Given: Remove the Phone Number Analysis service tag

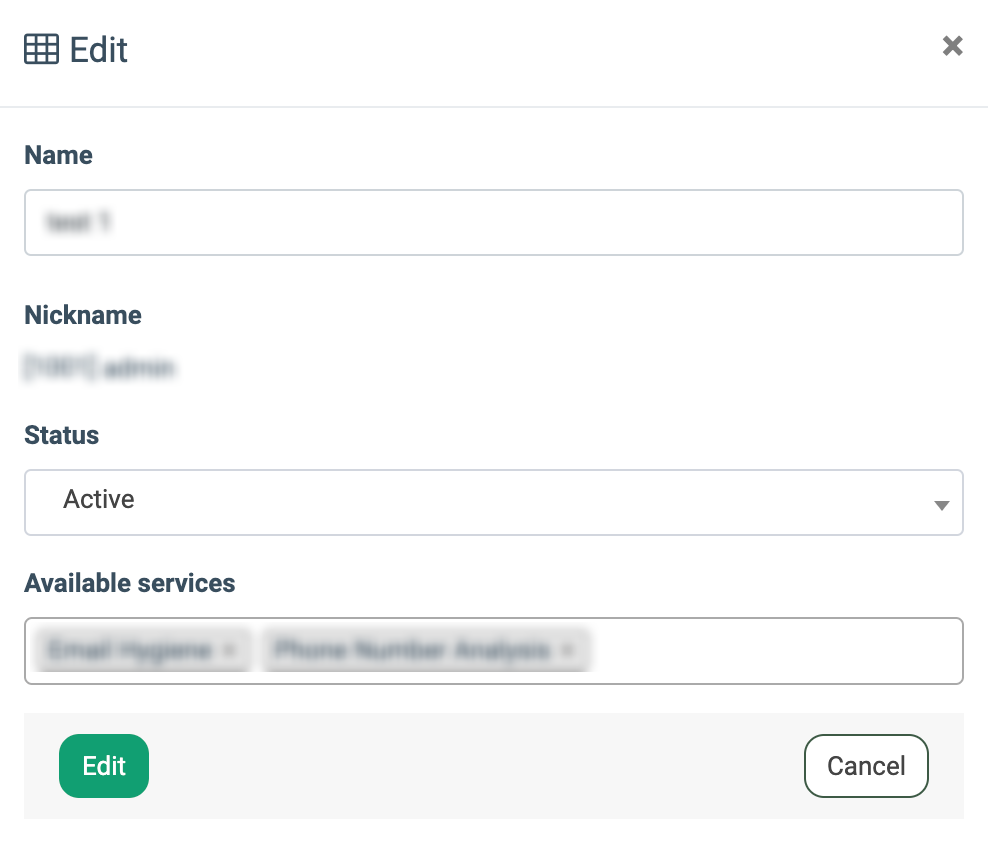Looking at the screenshot, I should (x=568, y=651).
